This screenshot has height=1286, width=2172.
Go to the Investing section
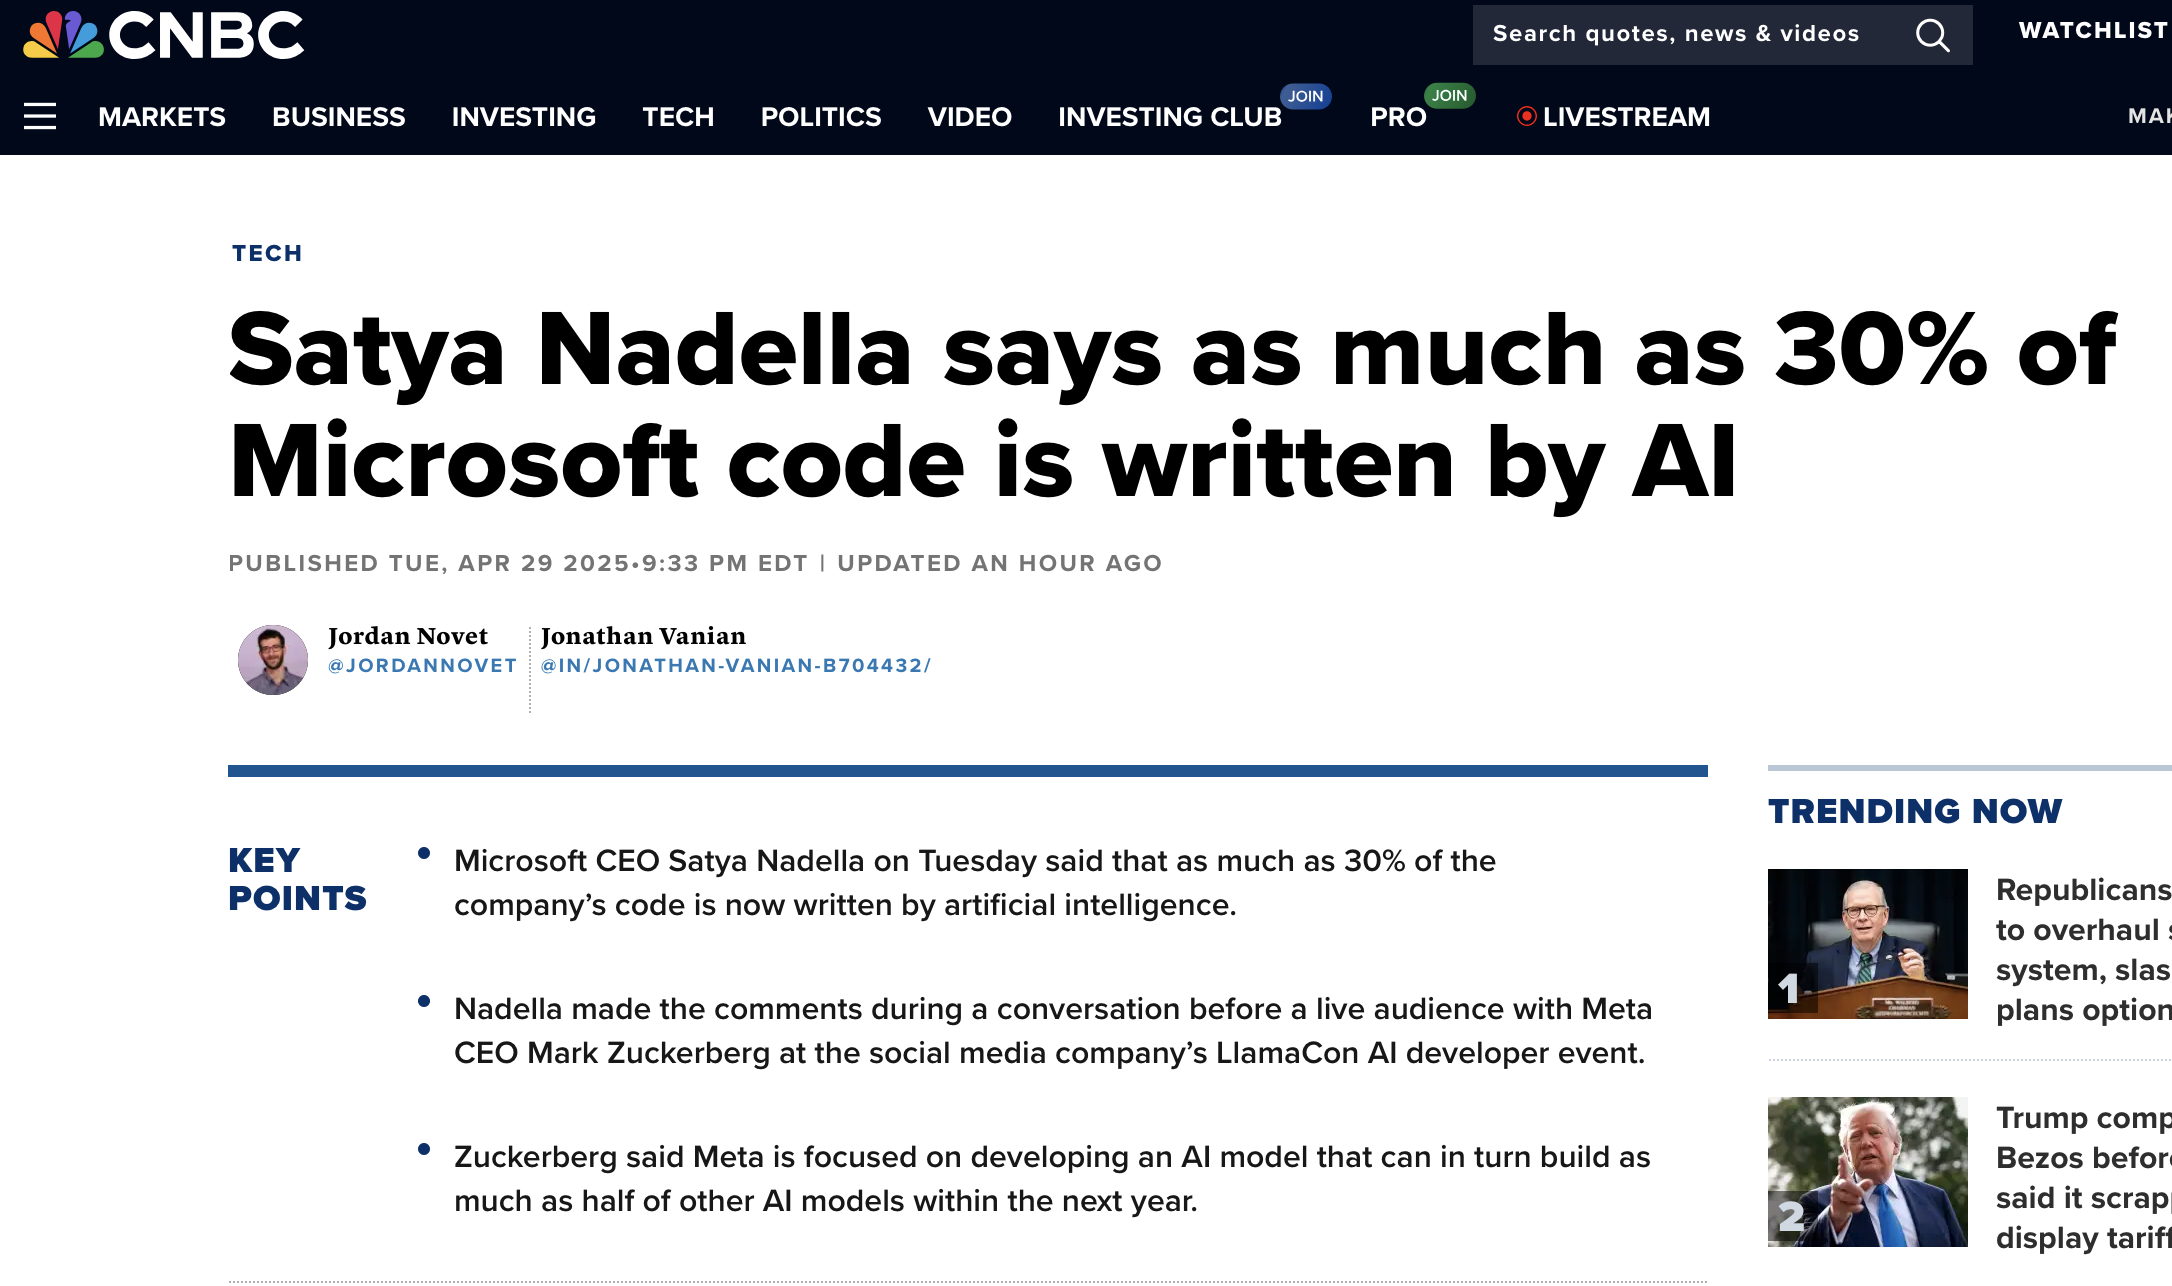tap(523, 117)
